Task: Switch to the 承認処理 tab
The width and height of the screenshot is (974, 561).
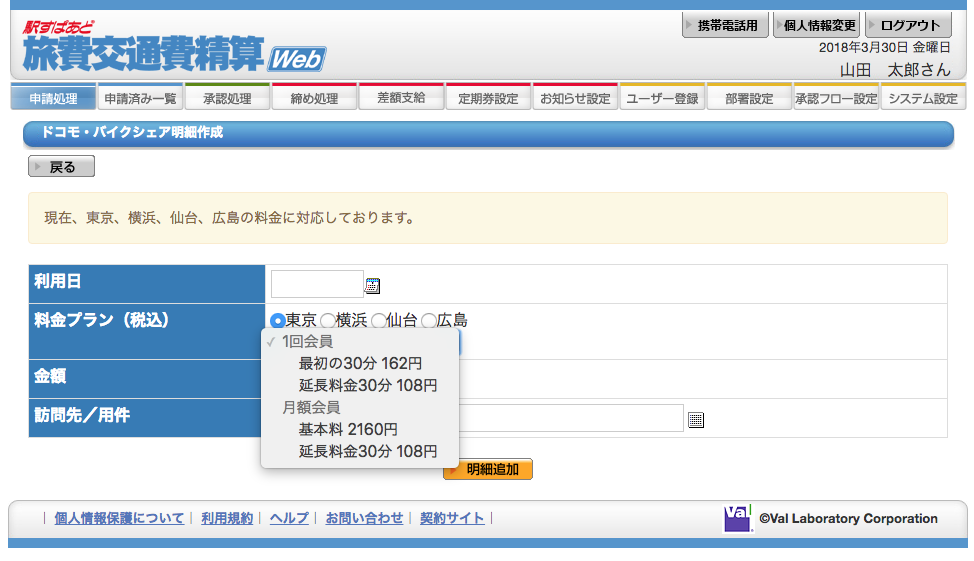Action: click(x=227, y=98)
